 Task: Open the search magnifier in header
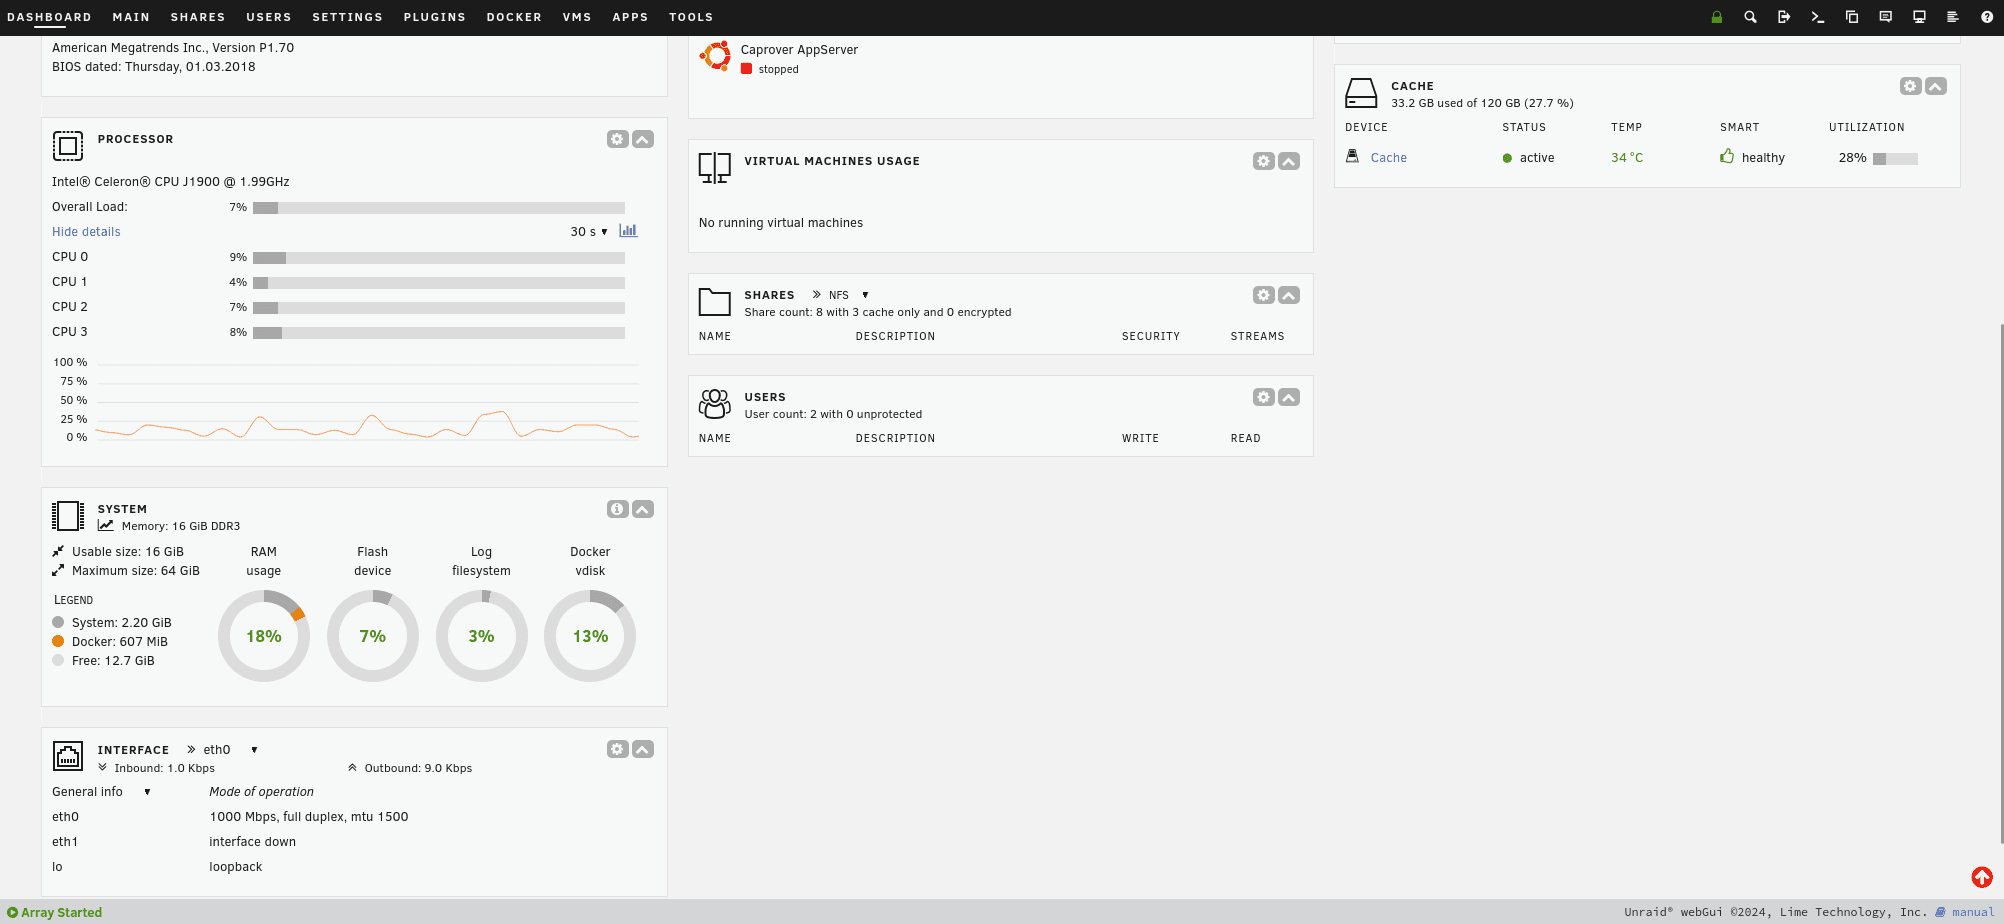1750,17
